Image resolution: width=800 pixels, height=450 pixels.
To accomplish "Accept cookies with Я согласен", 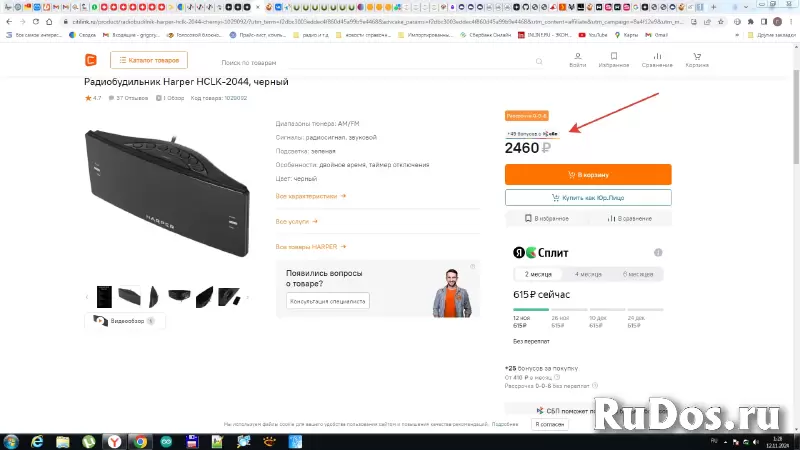I will 549,424.
